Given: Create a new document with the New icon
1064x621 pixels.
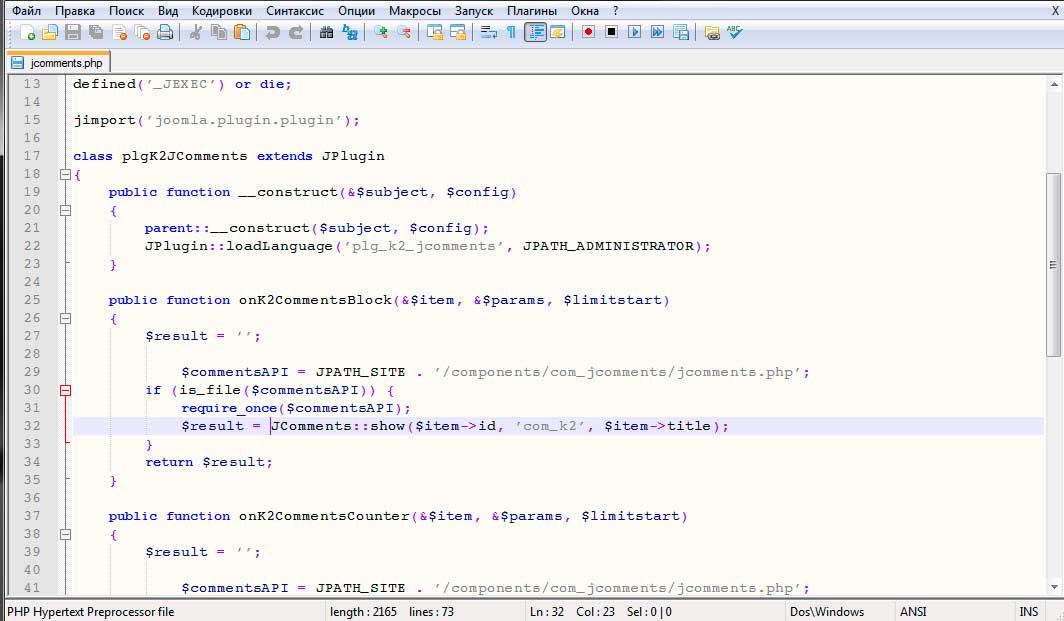Looking at the screenshot, I should (27, 32).
